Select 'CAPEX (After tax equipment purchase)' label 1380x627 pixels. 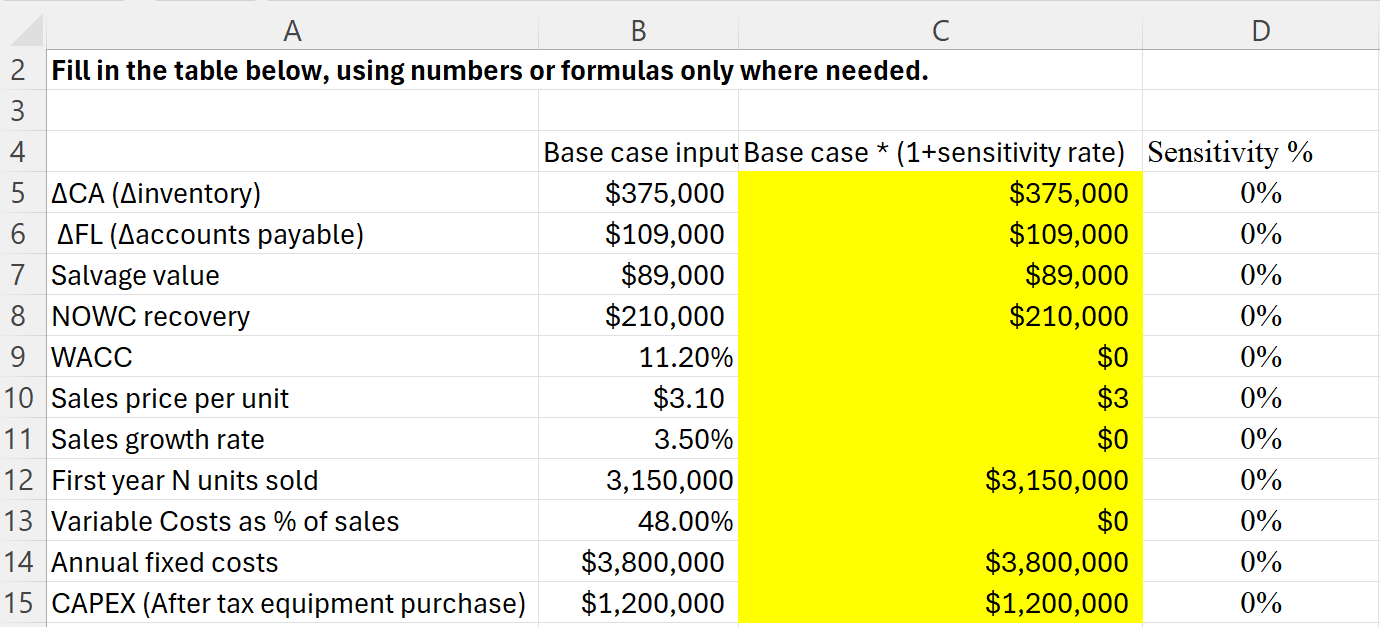tap(292, 603)
